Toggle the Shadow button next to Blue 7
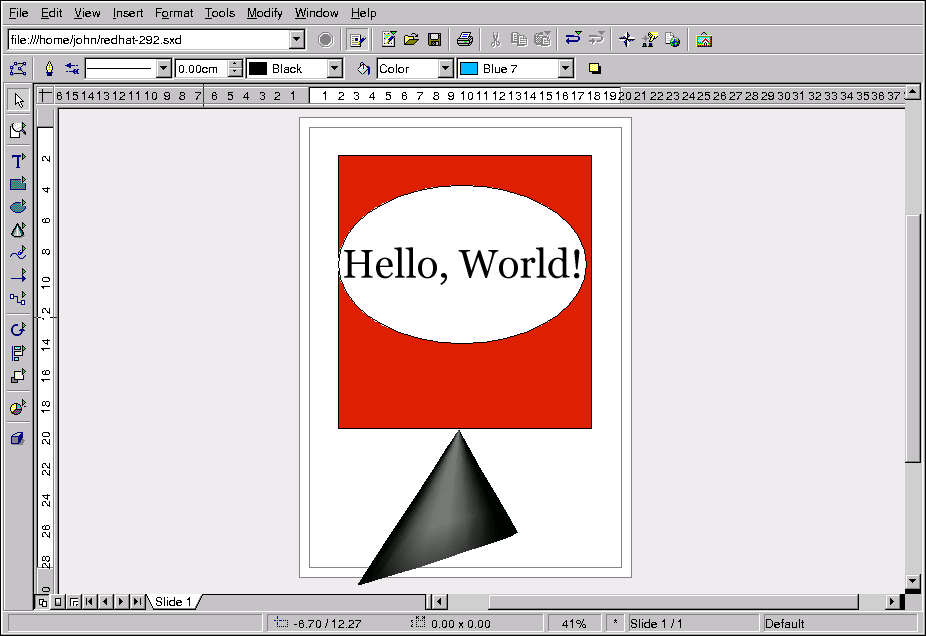This screenshot has width=926, height=636. click(x=595, y=69)
